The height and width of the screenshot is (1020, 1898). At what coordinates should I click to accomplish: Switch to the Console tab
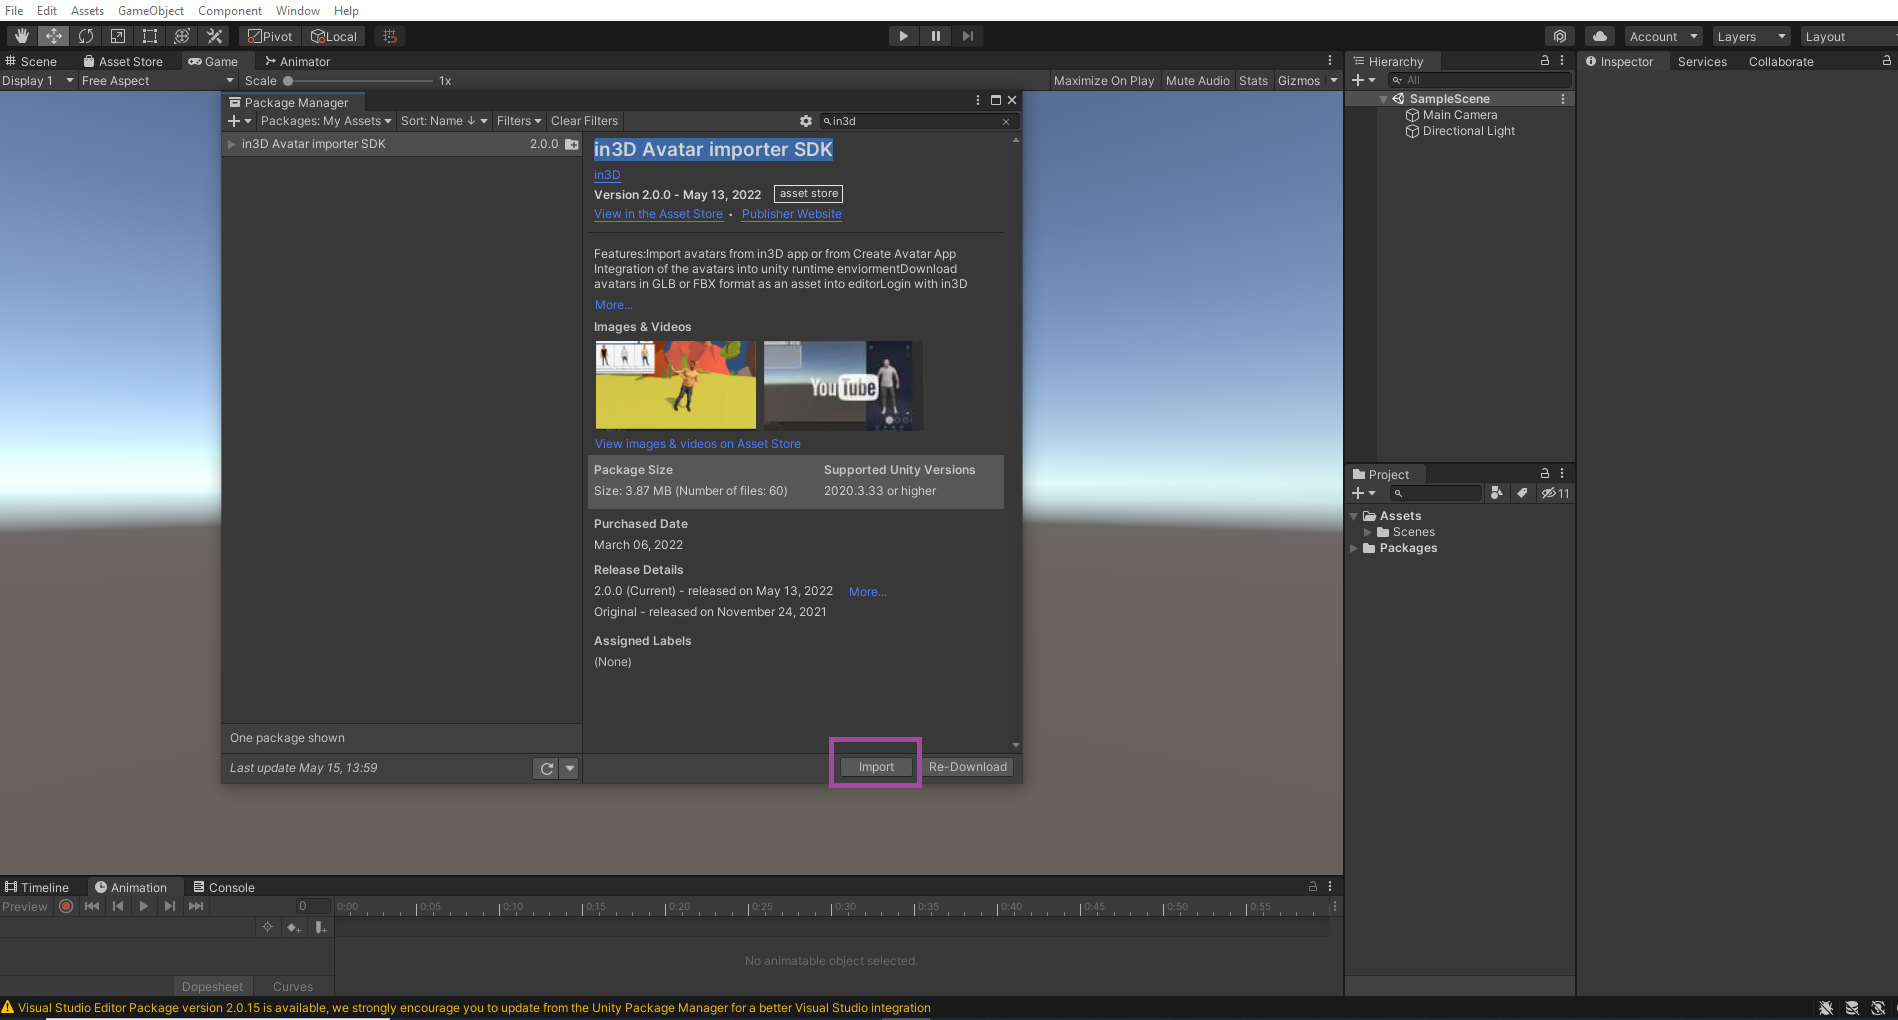(224, 887)
